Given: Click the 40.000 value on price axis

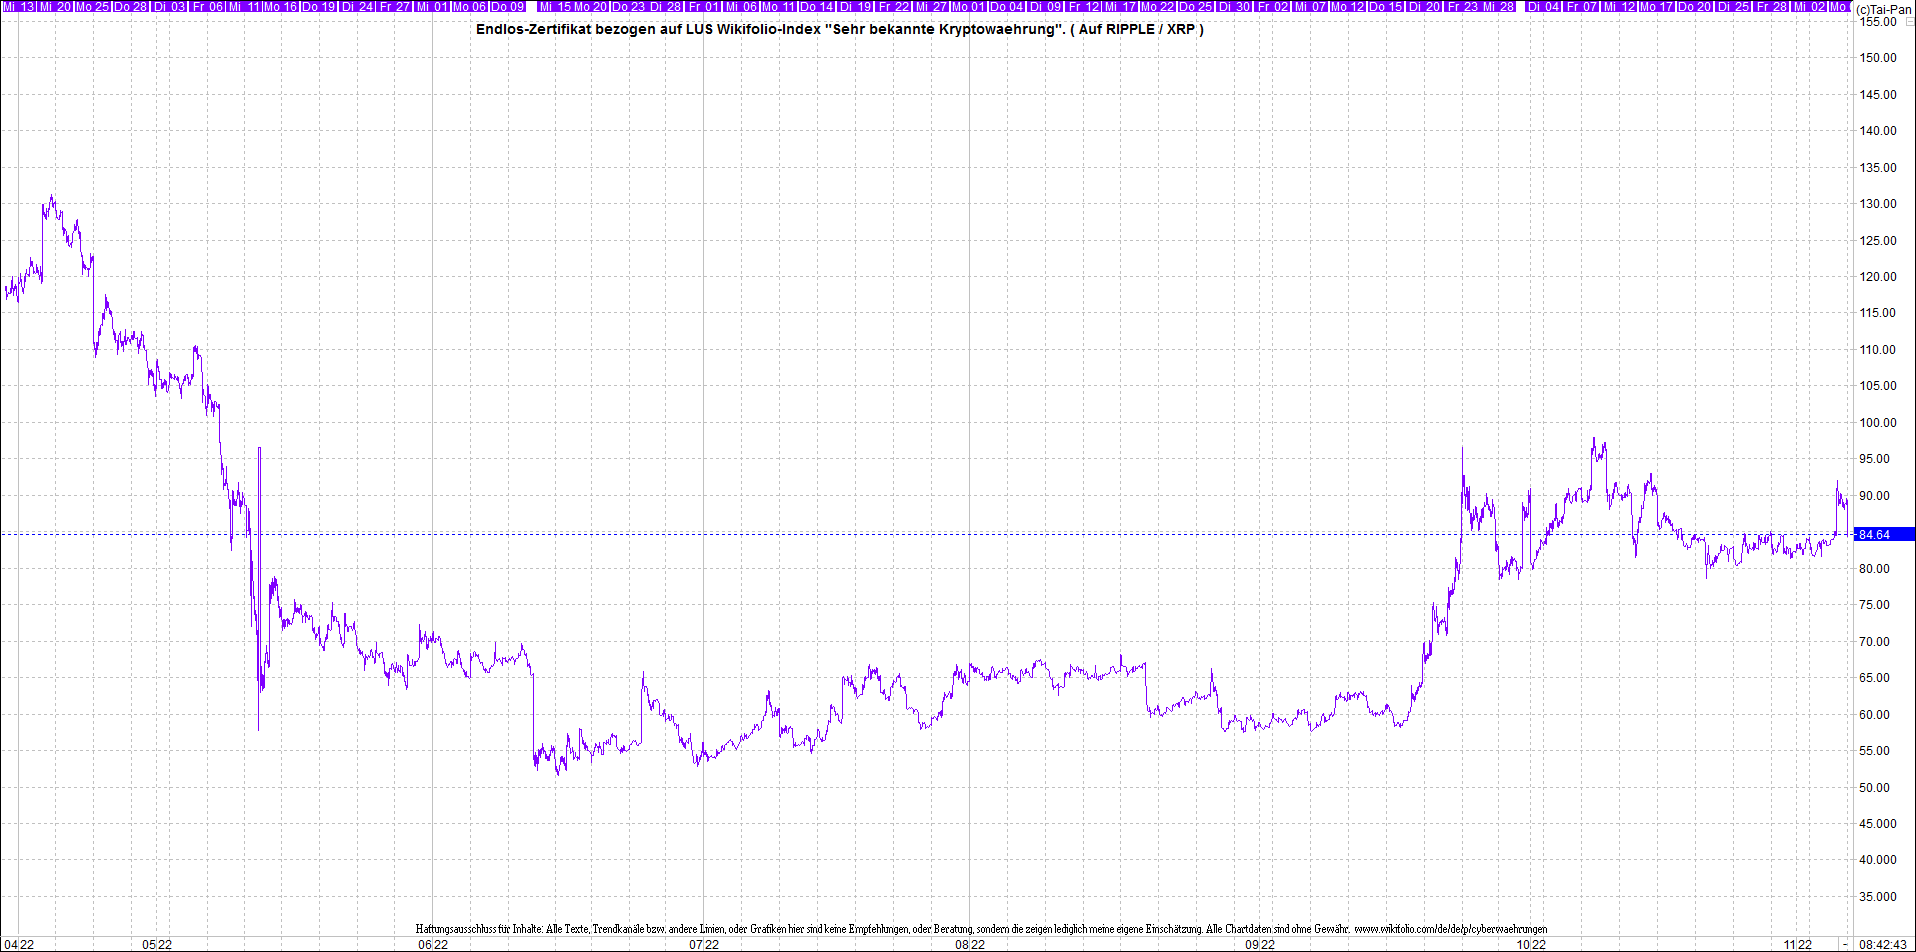Looking at the screenshot, I should 1878,860.
